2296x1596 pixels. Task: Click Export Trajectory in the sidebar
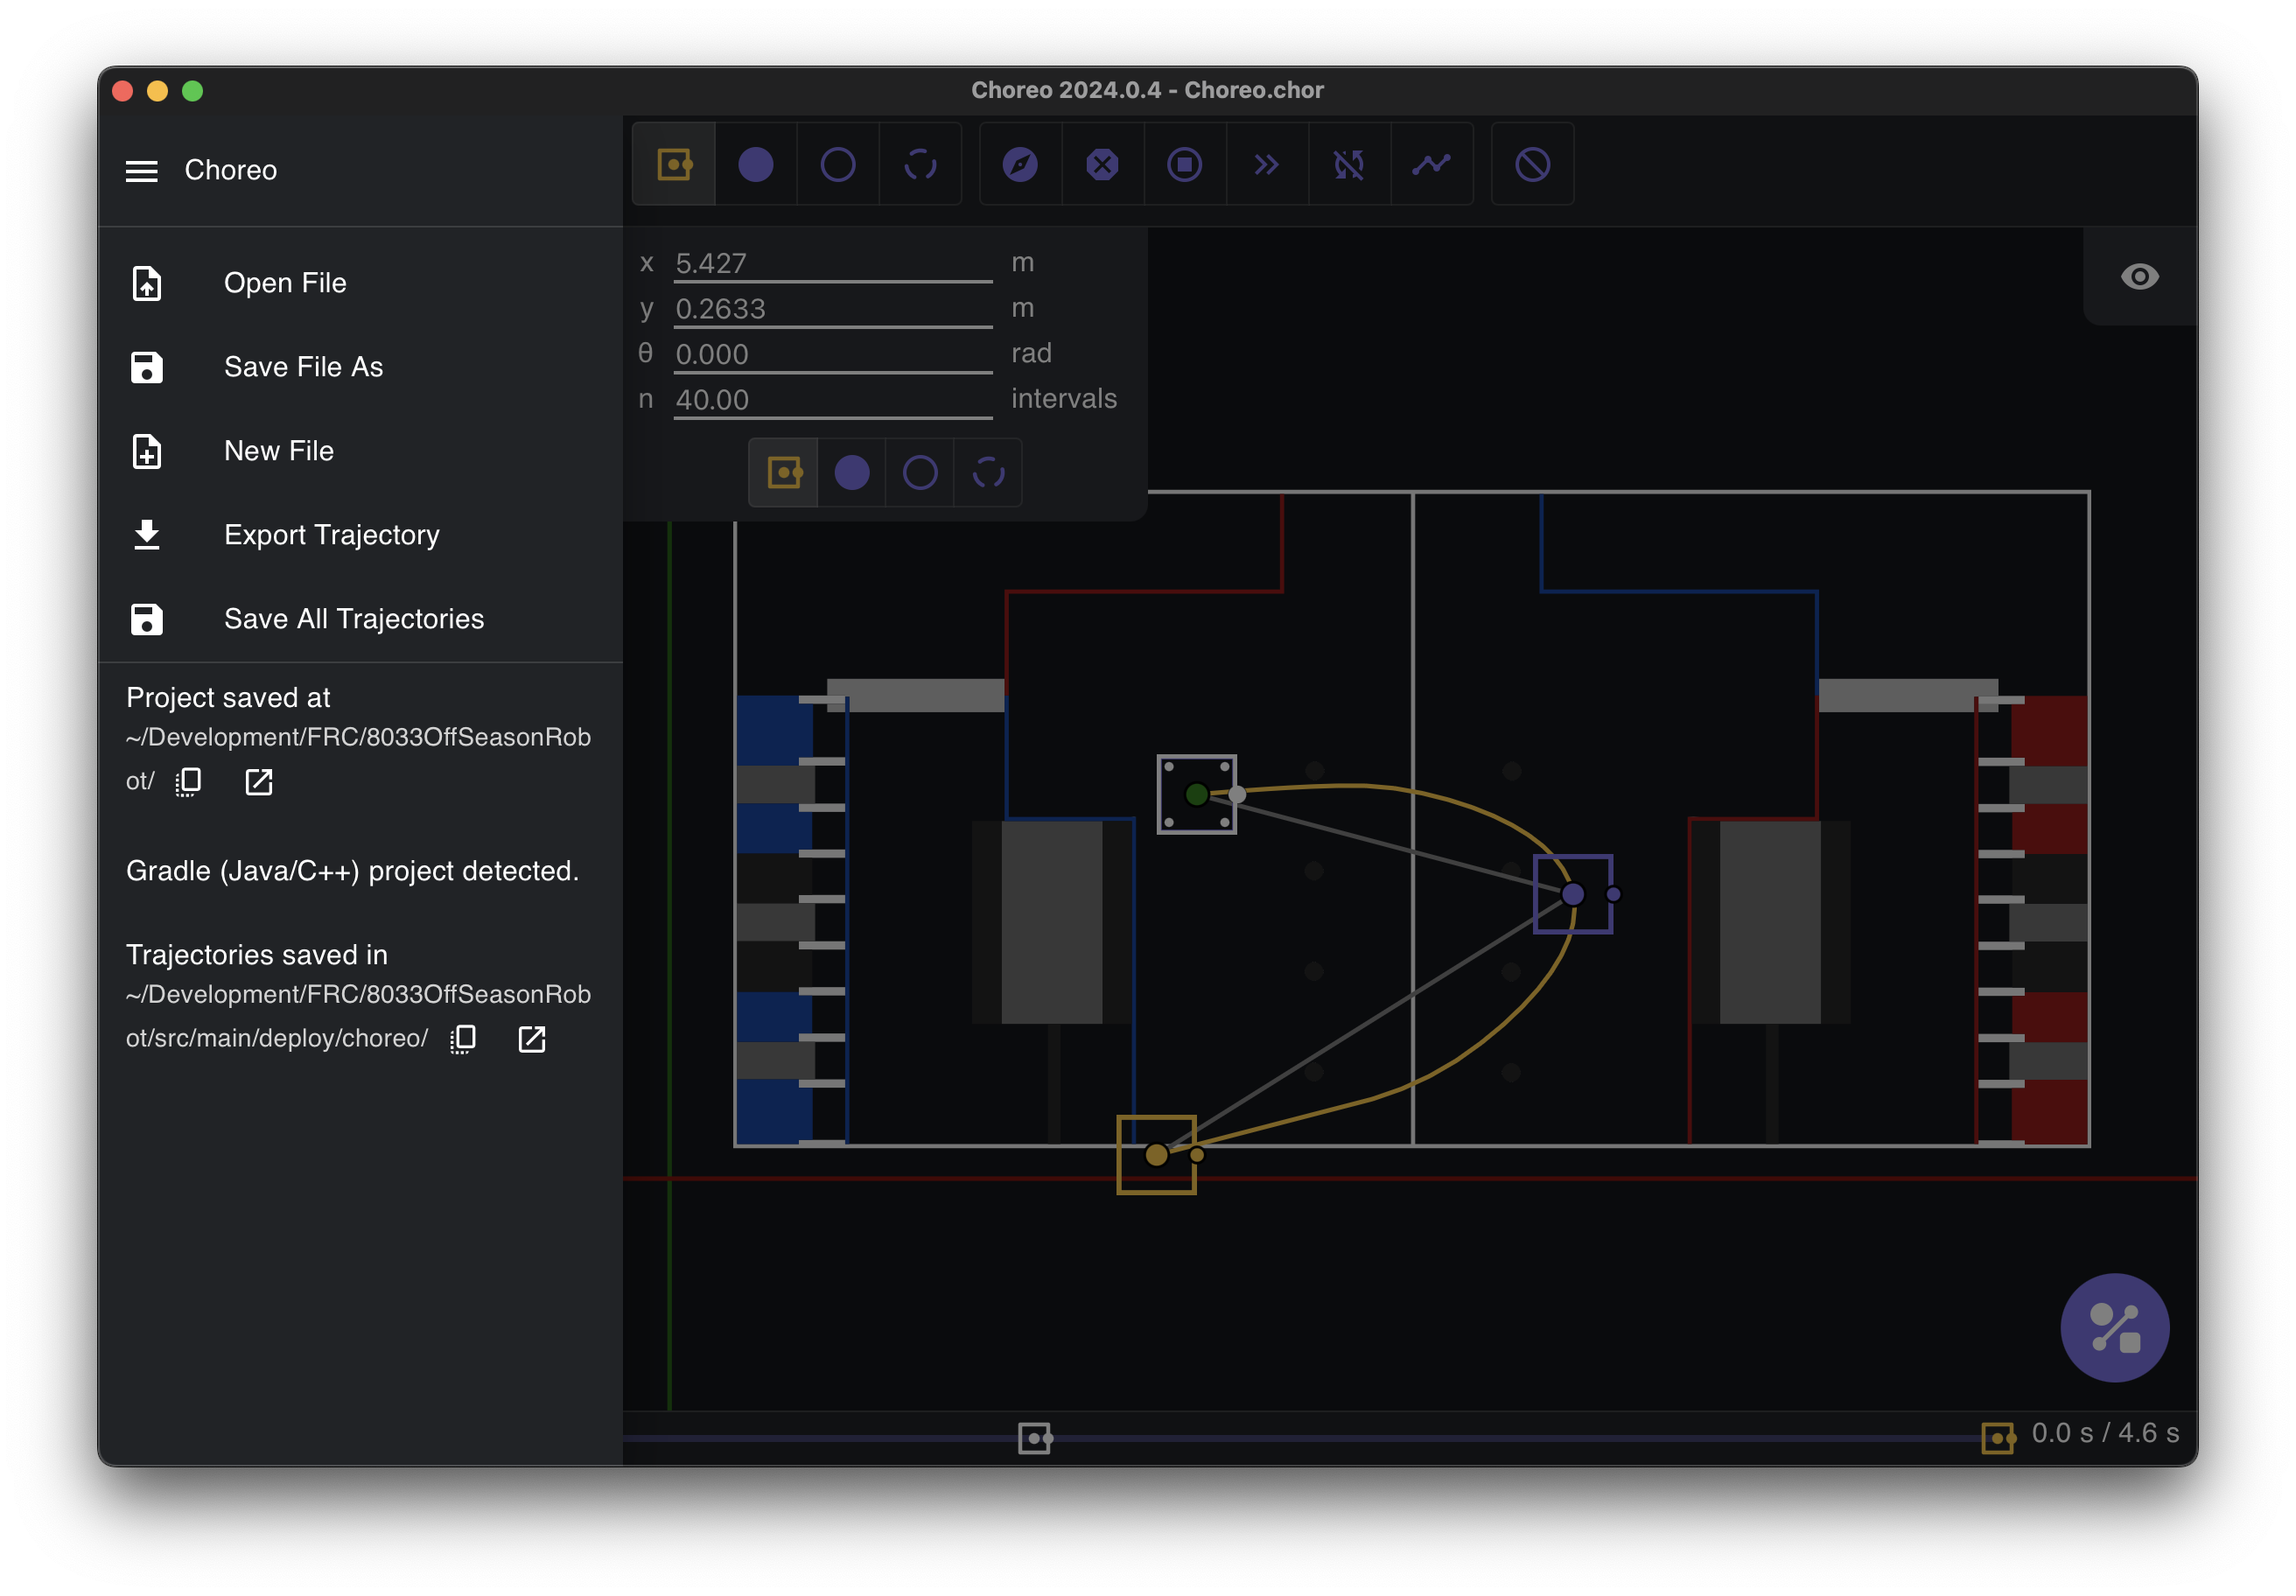click(x=331, y=535)
